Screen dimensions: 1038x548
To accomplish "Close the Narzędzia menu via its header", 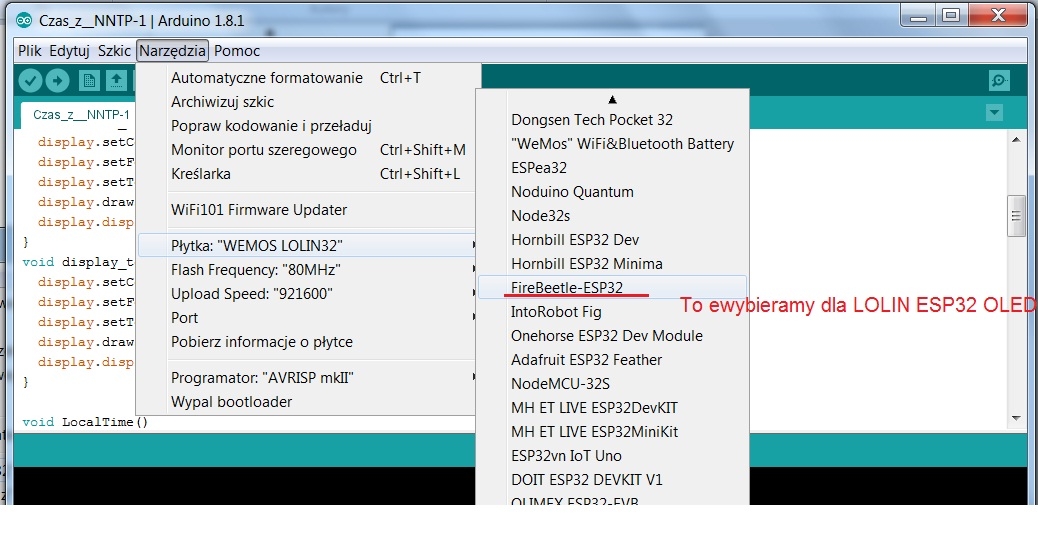I will coord(173,51).
